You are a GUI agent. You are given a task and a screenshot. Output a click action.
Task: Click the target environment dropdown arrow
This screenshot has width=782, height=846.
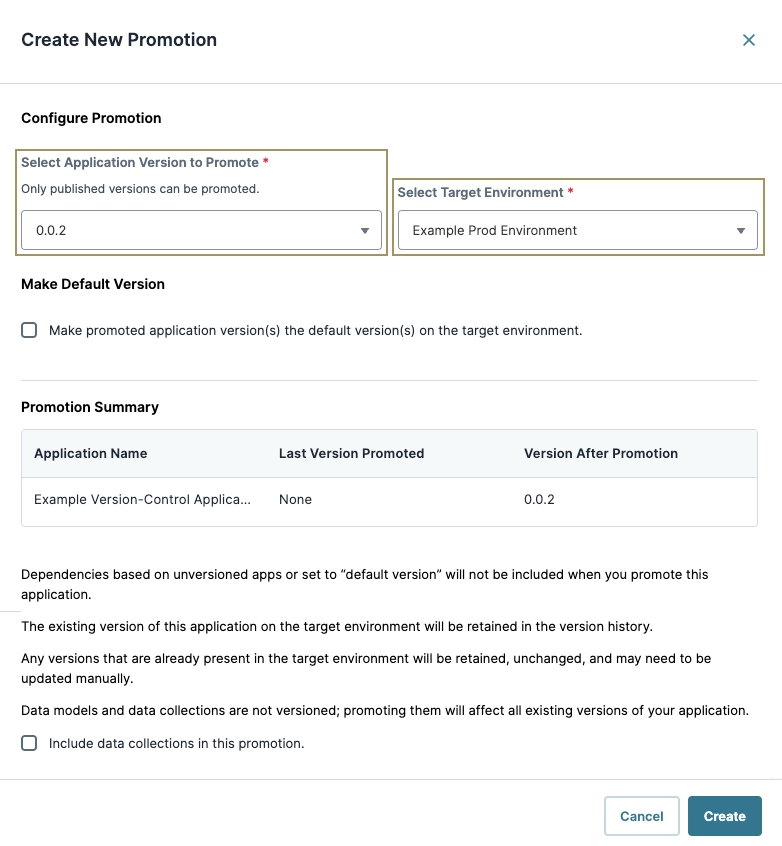tap(743, 230)
